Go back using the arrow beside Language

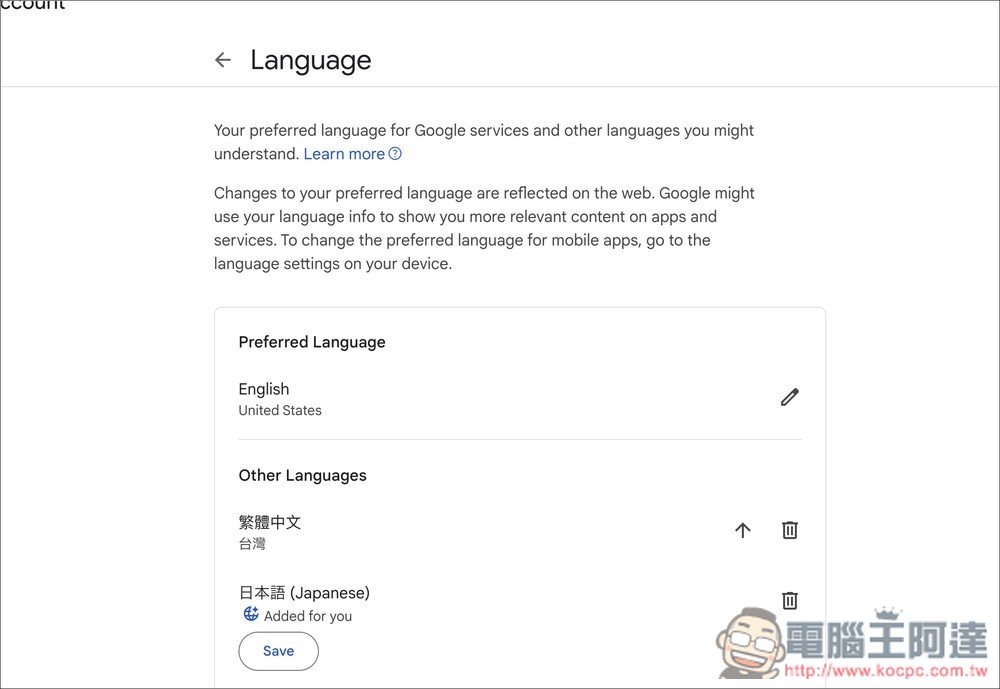[223, 60]
